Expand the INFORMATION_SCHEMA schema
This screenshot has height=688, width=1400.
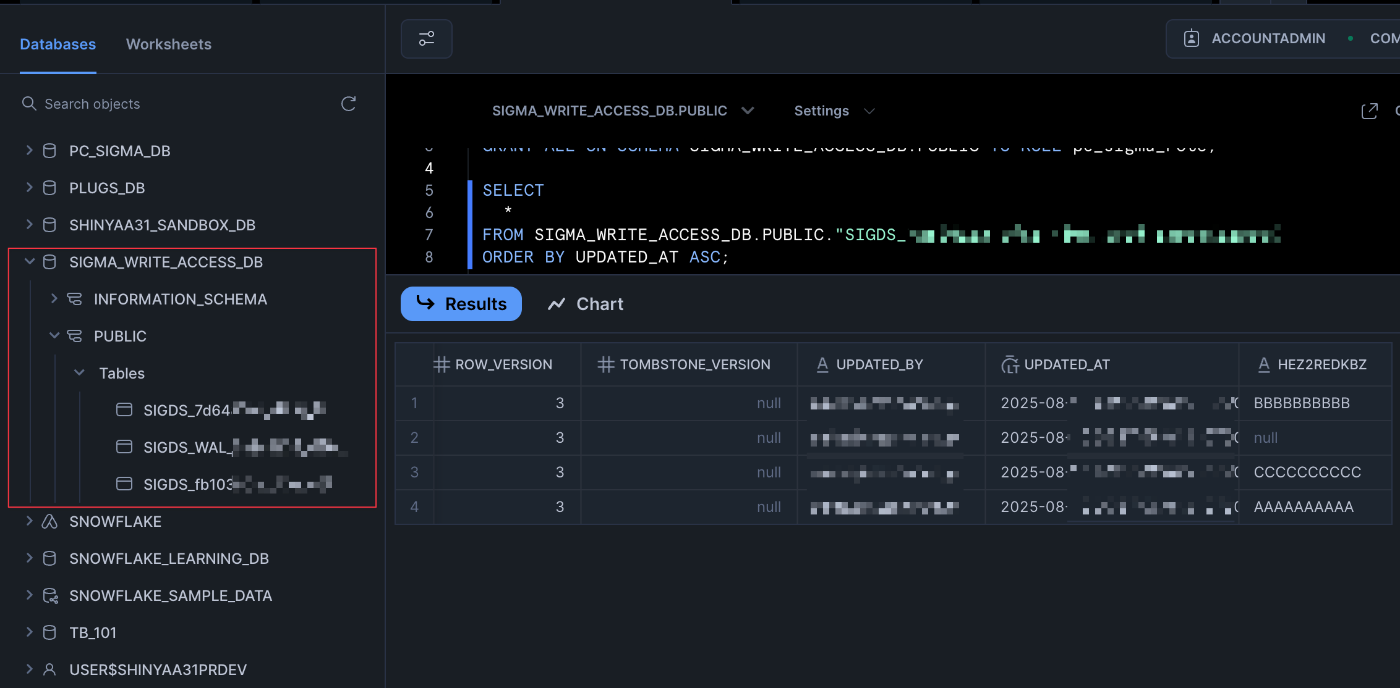54,299
